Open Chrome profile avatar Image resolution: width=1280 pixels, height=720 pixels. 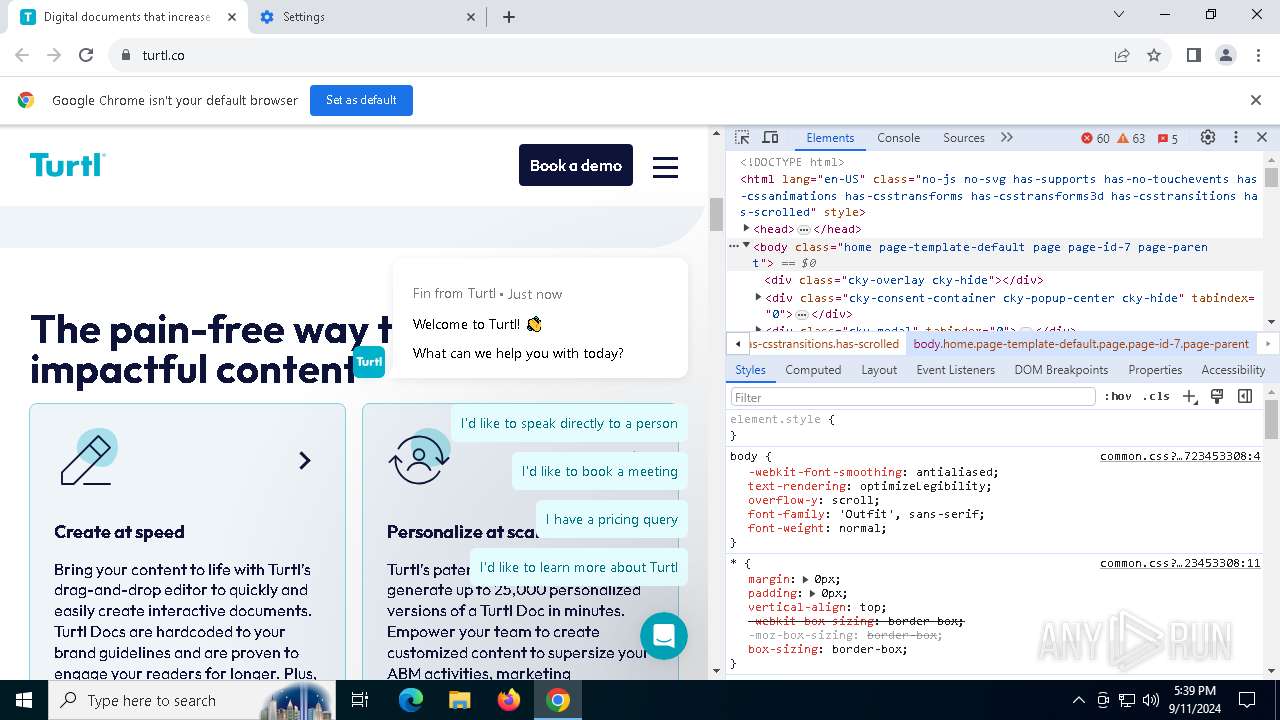pyautogui.click(x=1226, y=55)
